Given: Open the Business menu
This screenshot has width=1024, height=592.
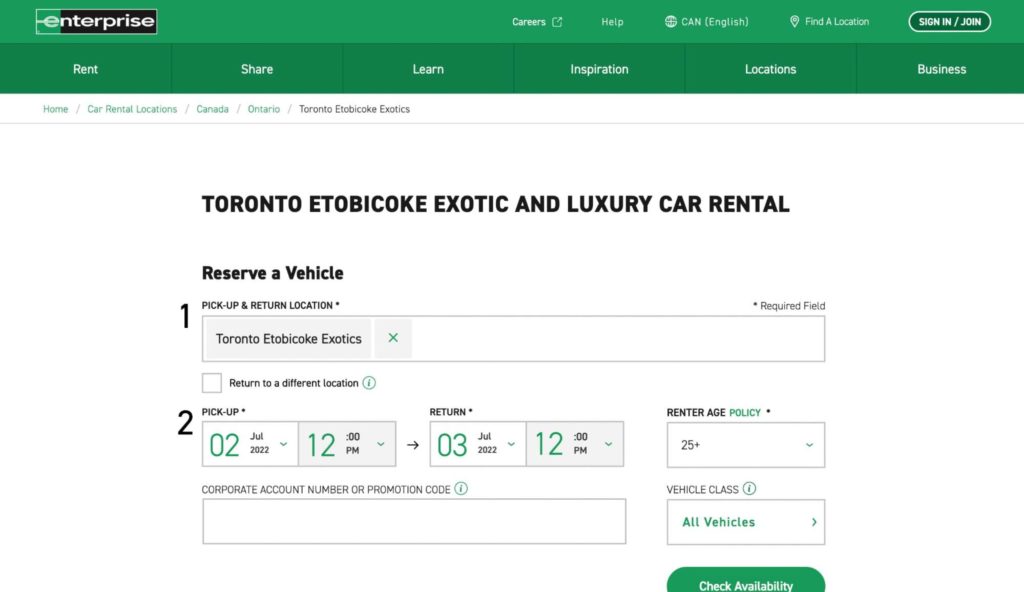Looking at the screenshot, I should tap(941, 69).
